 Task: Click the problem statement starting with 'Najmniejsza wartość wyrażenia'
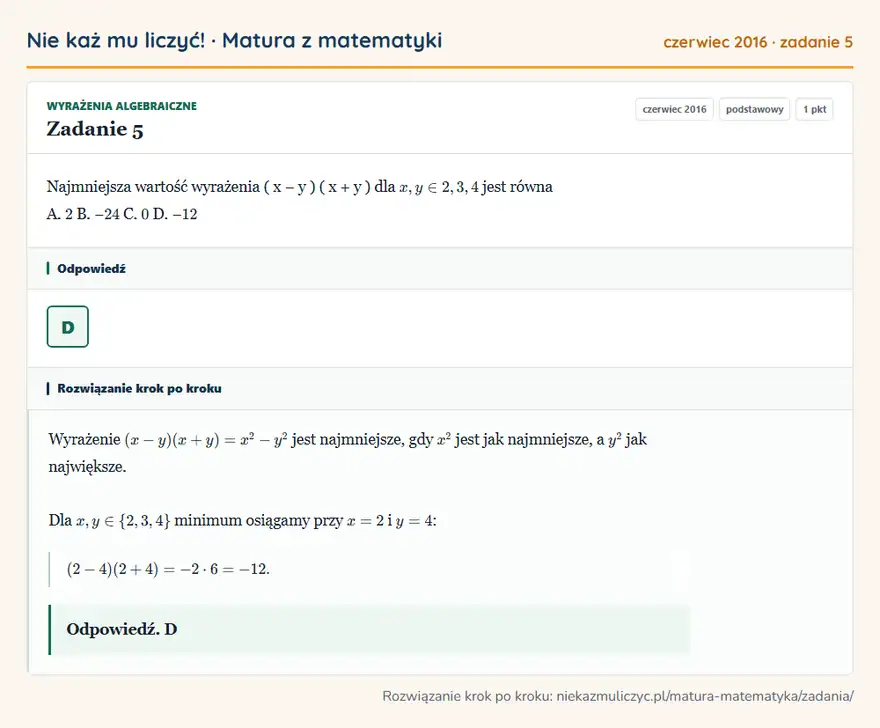click(x=300, y=187)
